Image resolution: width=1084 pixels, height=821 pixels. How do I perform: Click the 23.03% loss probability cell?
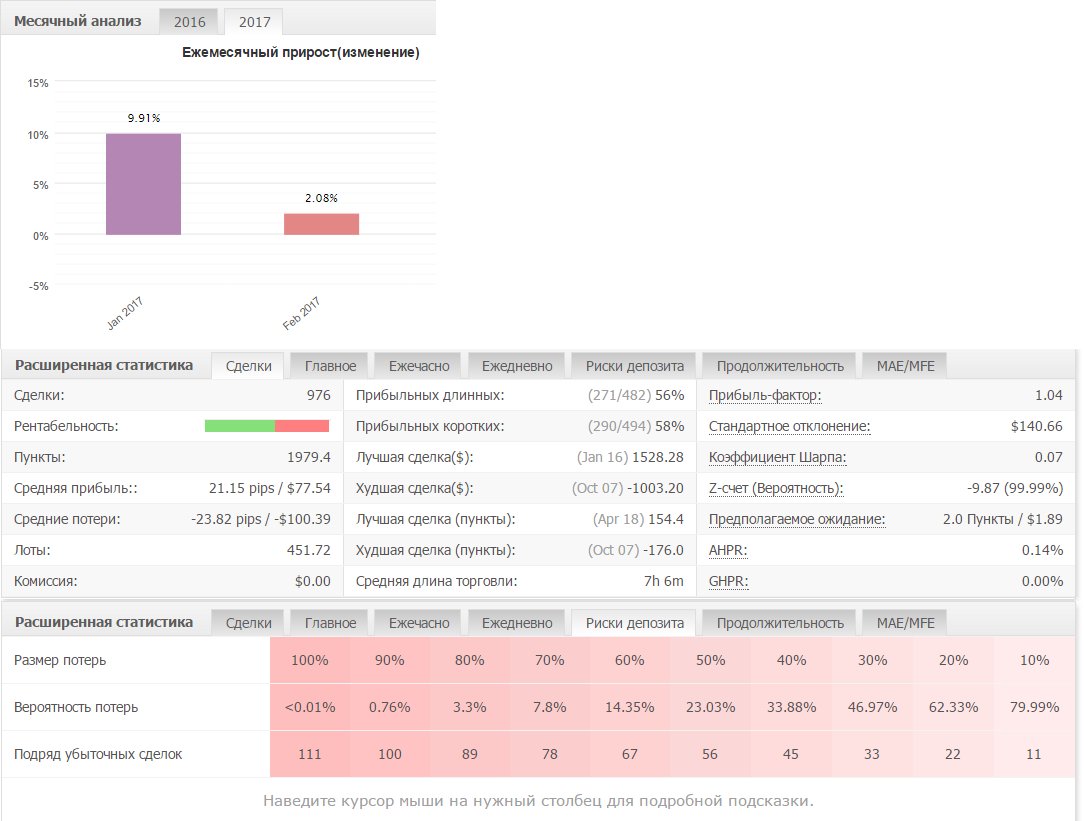point(711,707)
